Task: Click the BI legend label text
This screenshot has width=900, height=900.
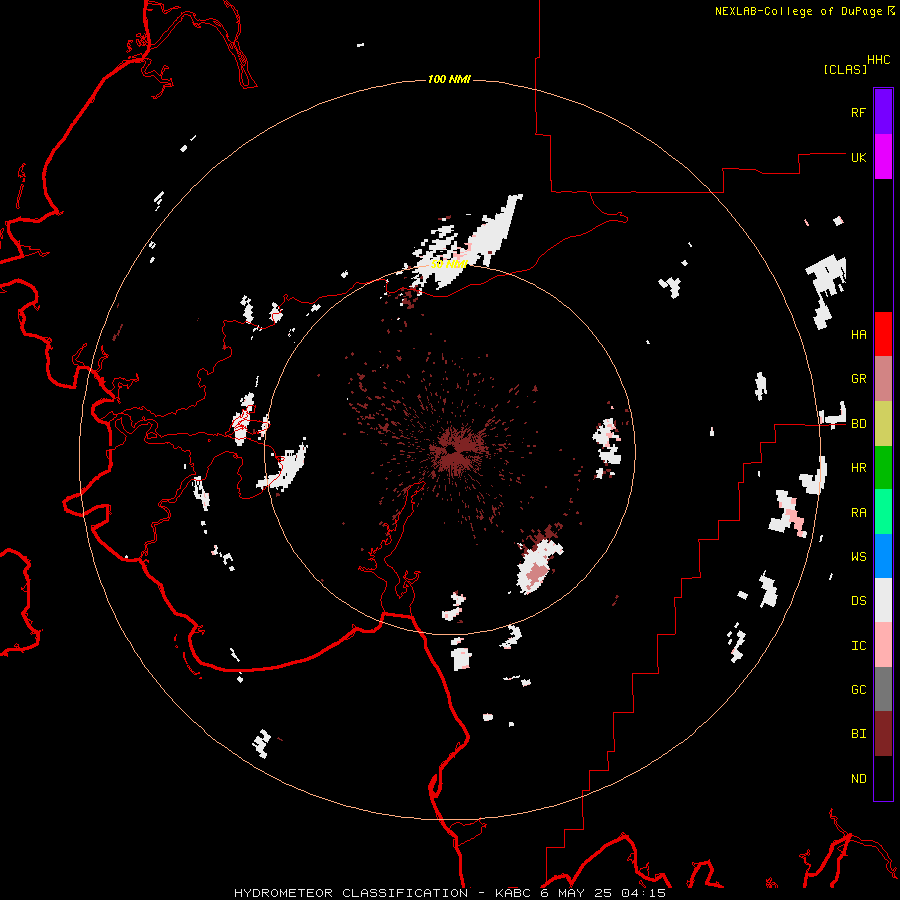Action: click(x=858, y=734)
